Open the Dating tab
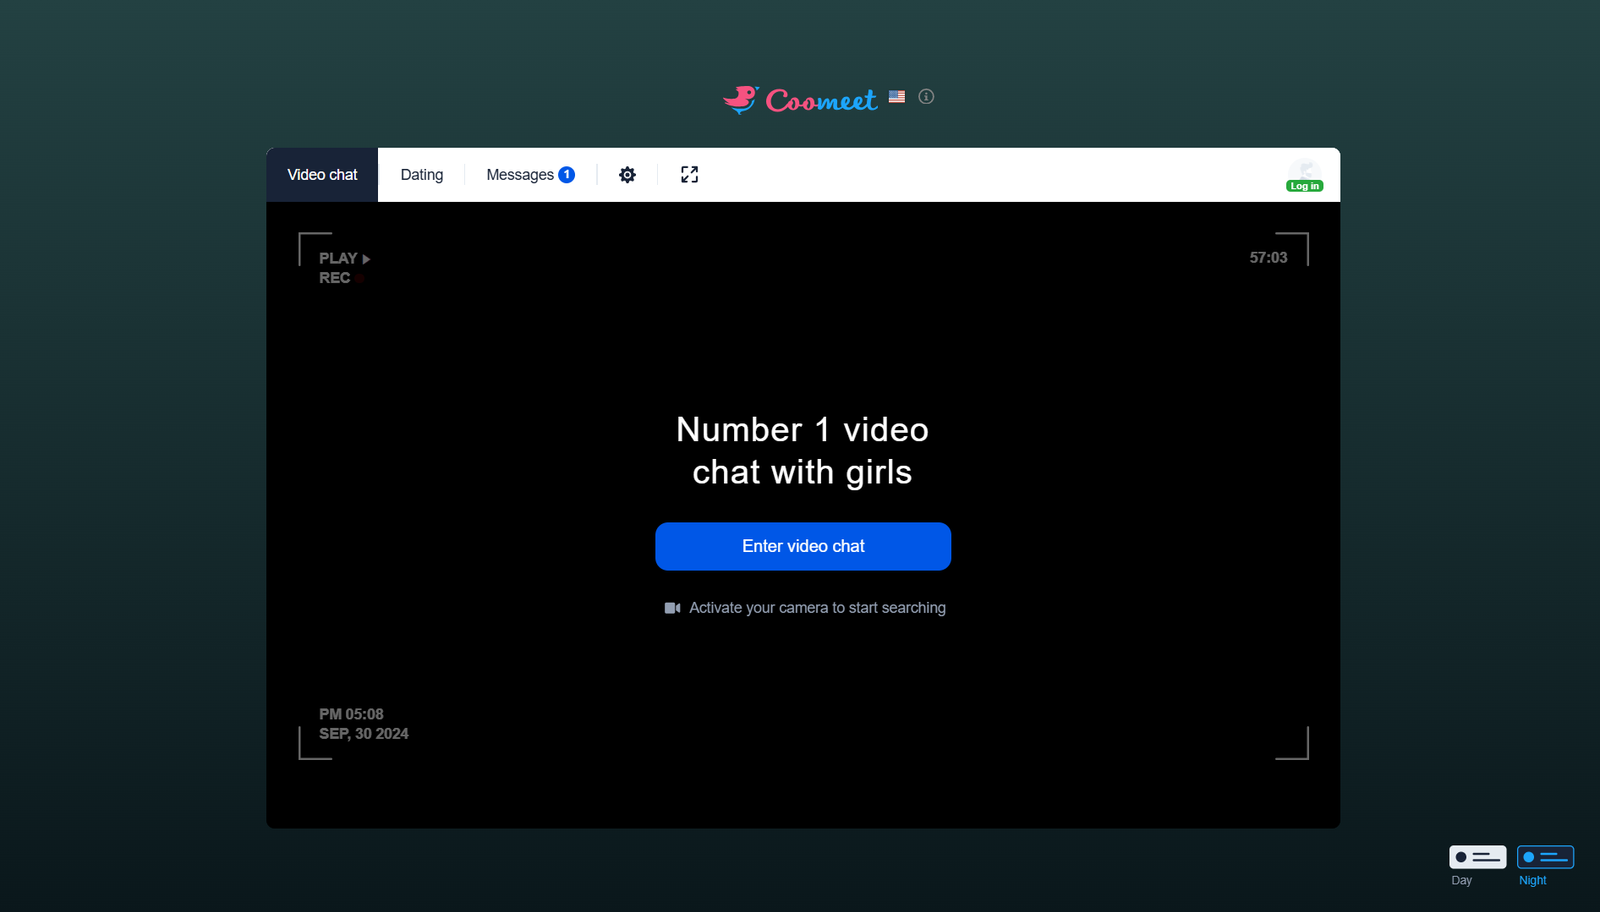The image size is (1600, 912). click(422, 175)
